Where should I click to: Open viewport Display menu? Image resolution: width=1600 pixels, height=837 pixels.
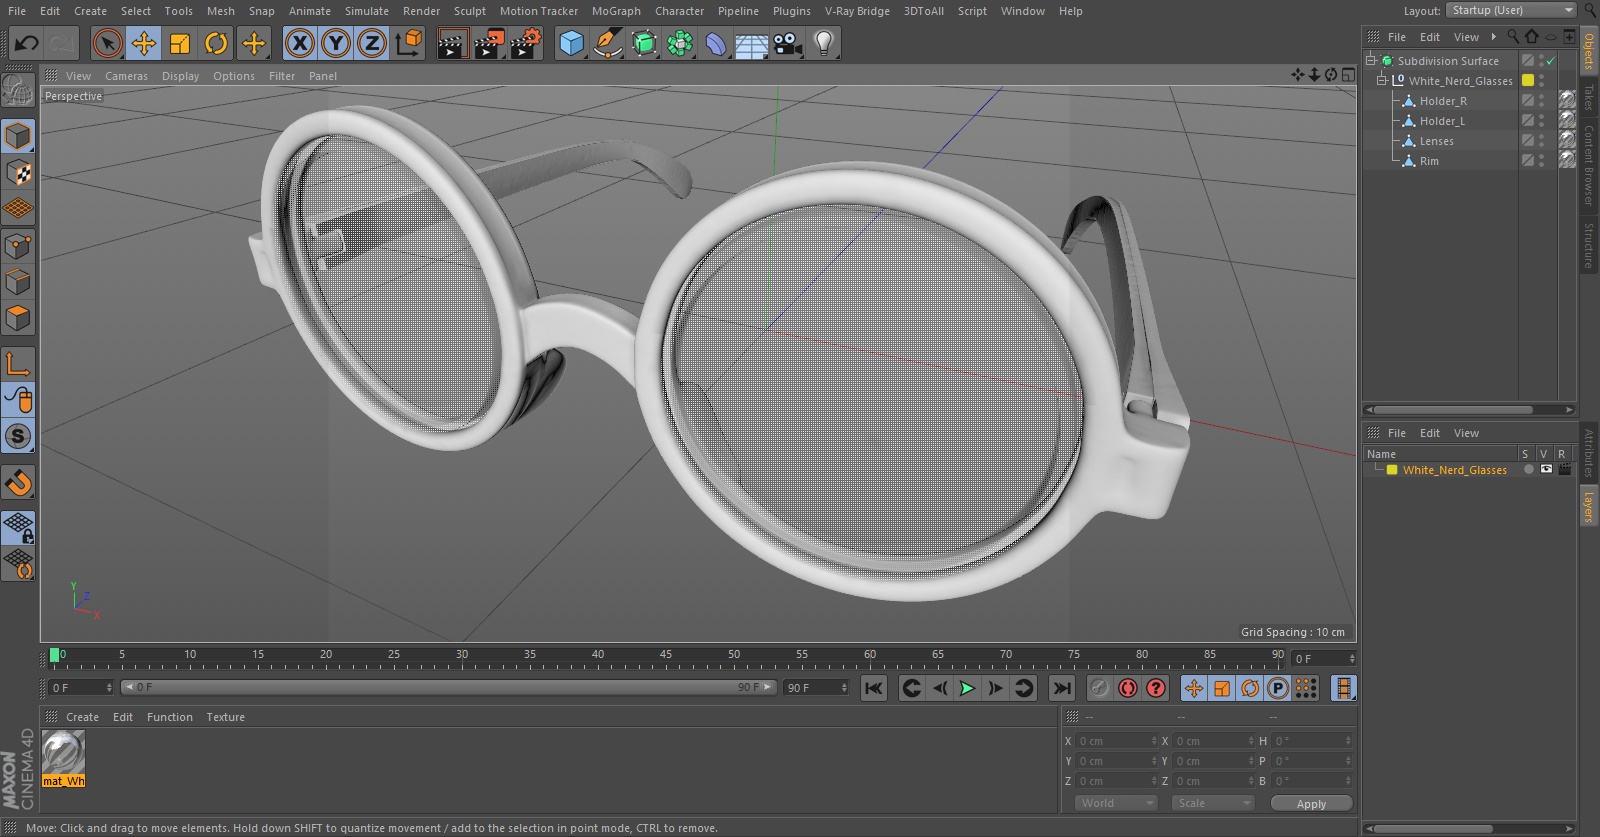pos(180,76)
